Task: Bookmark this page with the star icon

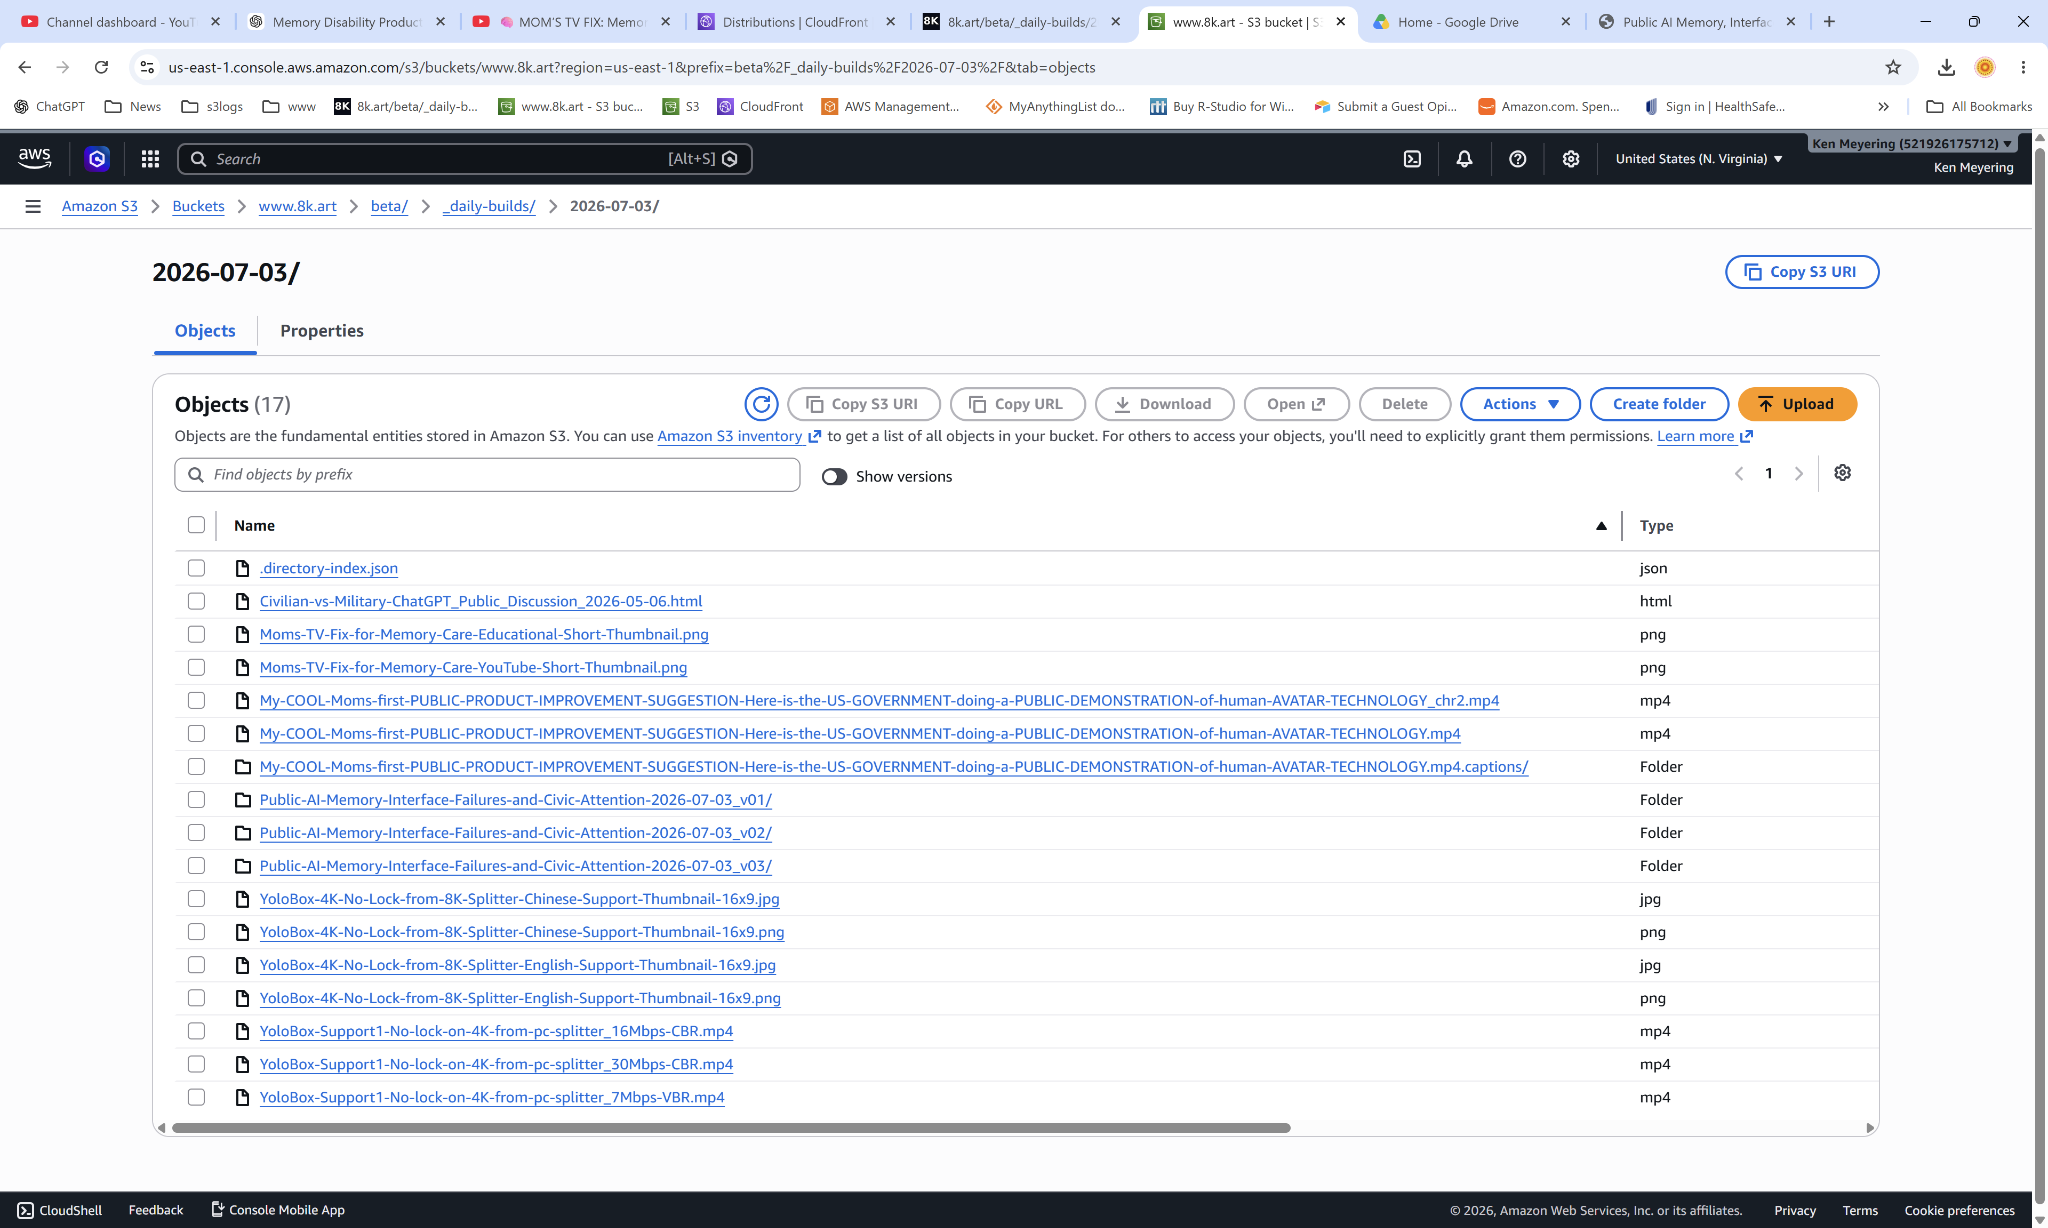Action: 1893,67
